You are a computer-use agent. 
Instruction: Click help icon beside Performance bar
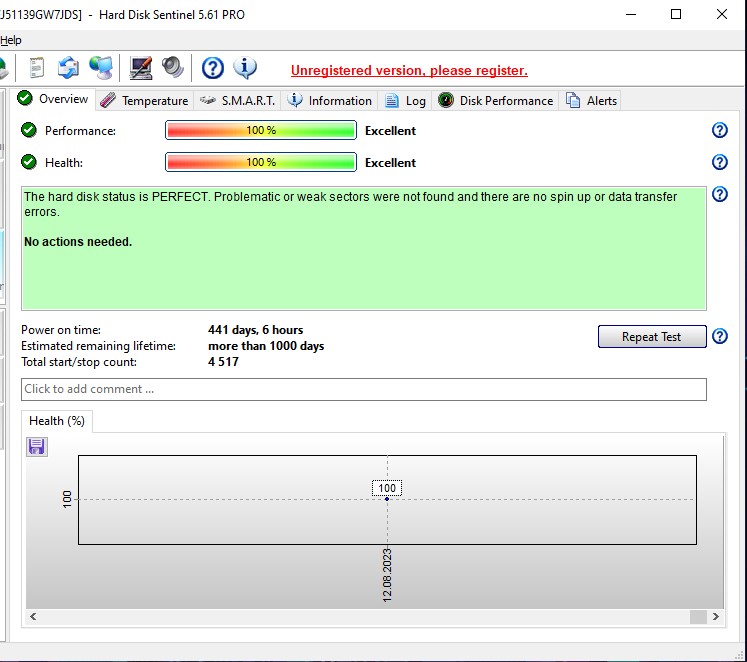click(x=719, y=131)
